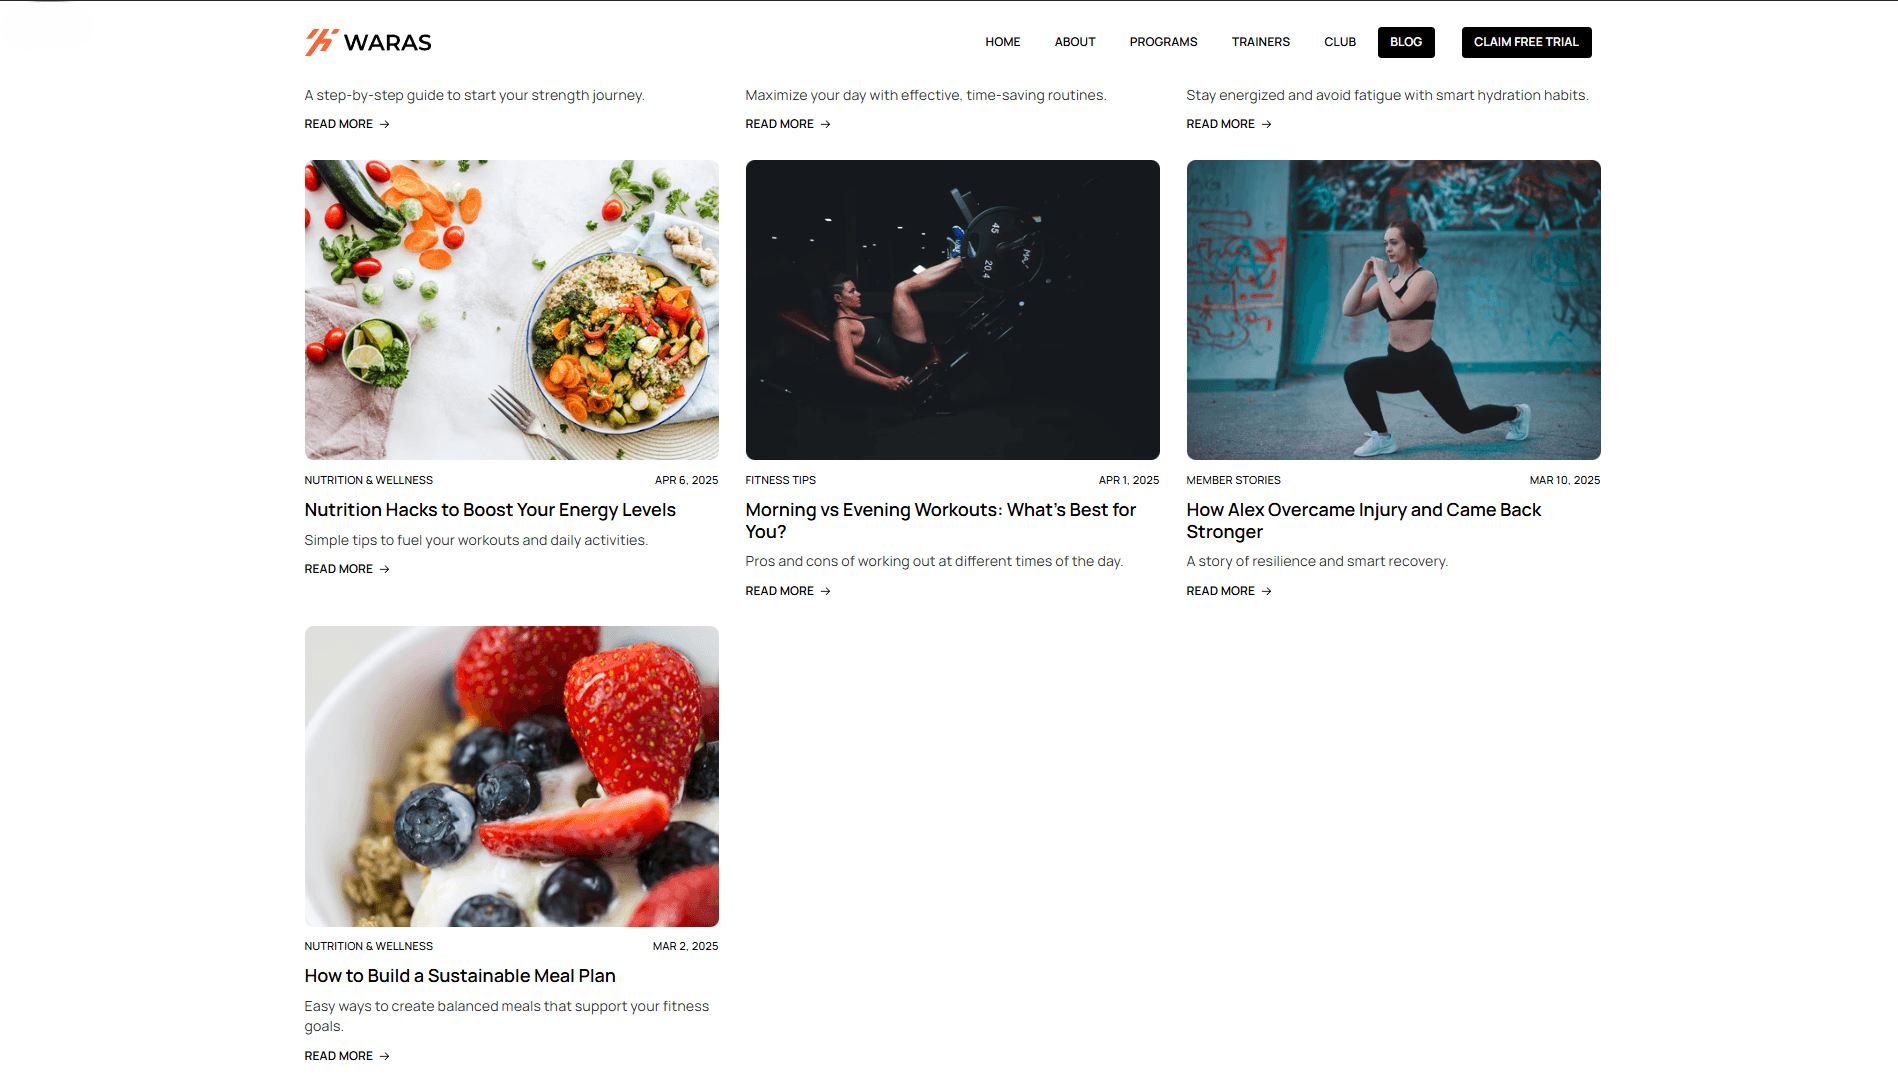The image size is (1898, 1079).
Task: Click arrow icon under hydration habits Read More
Action: pos(1266,124)
